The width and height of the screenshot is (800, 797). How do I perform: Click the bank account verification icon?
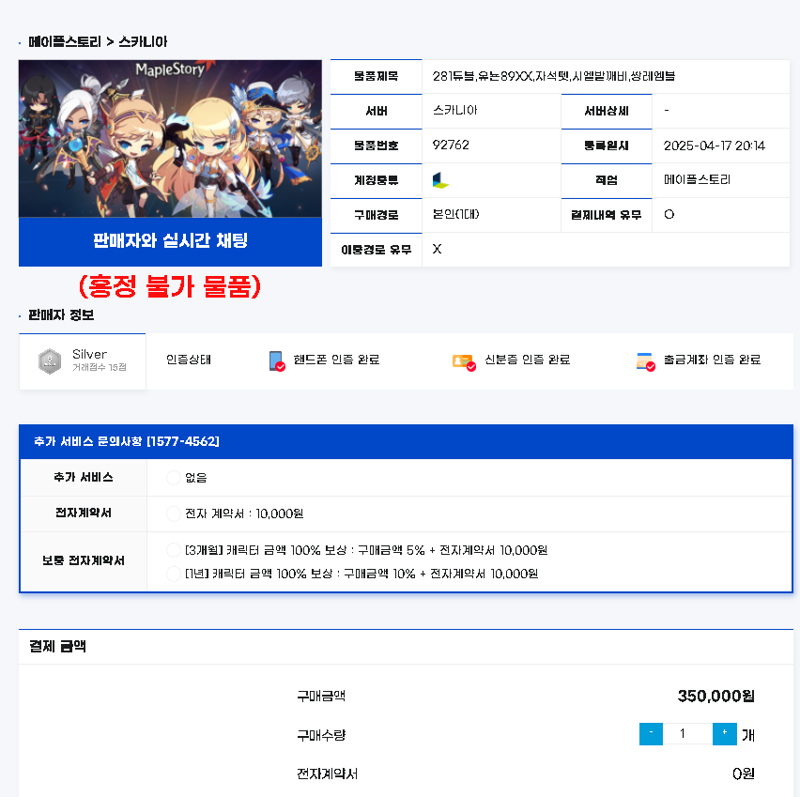pyautogui.click(x=645, y=361)
